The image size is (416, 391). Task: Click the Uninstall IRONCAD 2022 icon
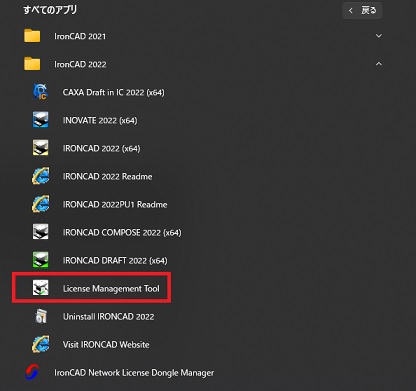pyautogui.click(x=41, y=316)
